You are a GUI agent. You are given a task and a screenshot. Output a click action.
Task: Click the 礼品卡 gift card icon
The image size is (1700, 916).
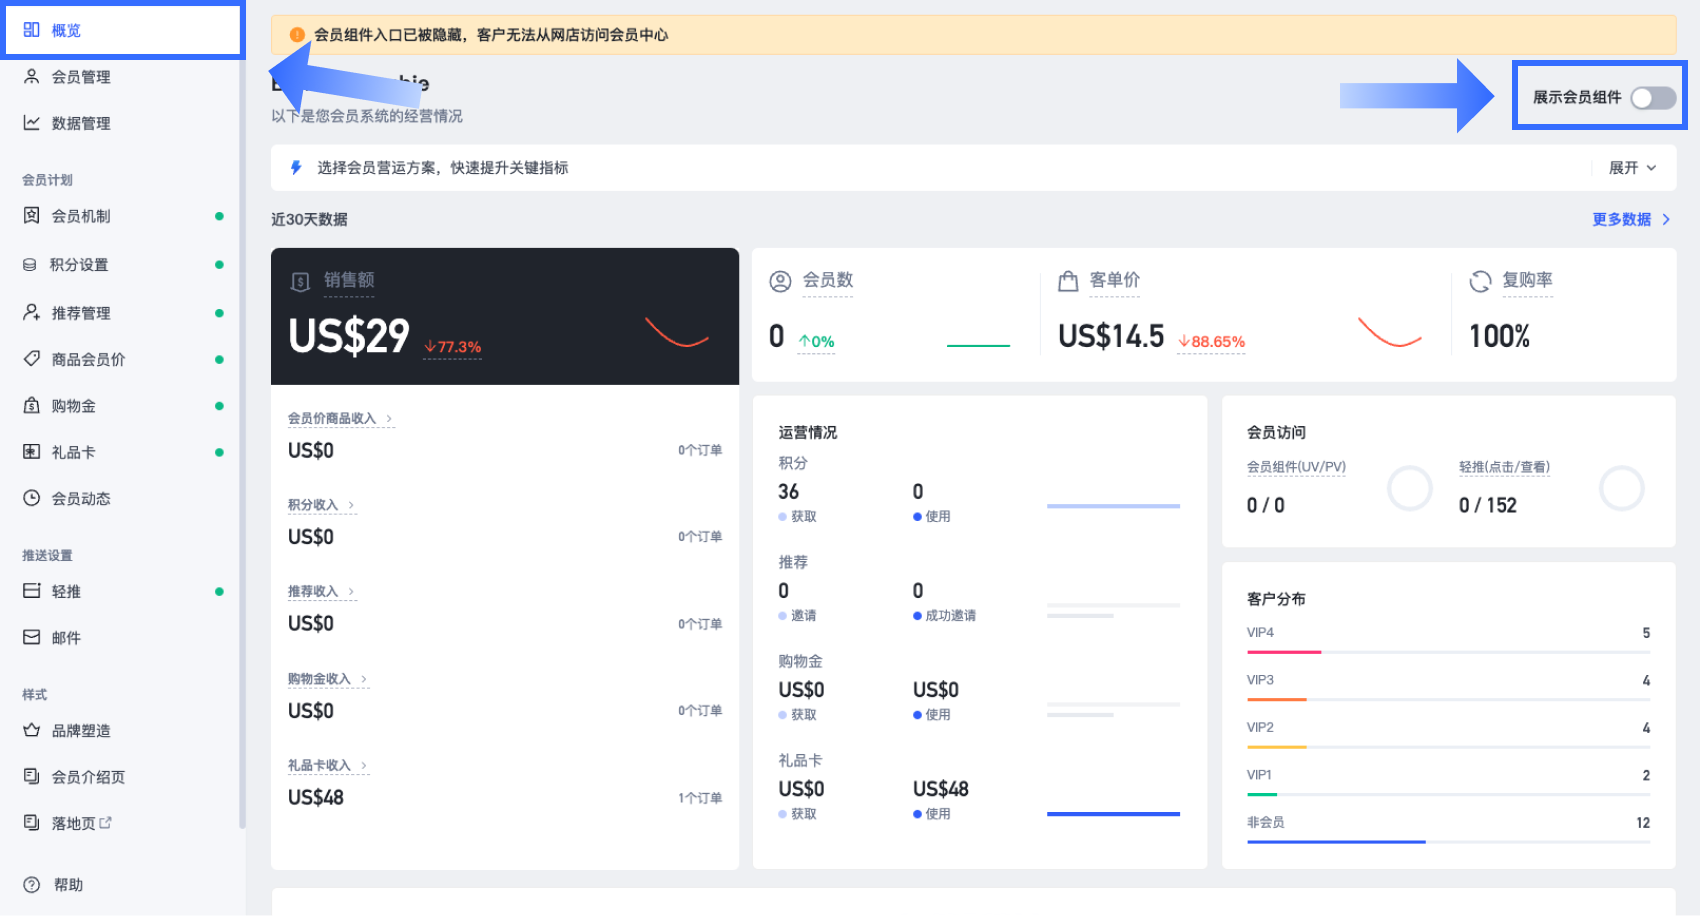(x=32, y=451)
